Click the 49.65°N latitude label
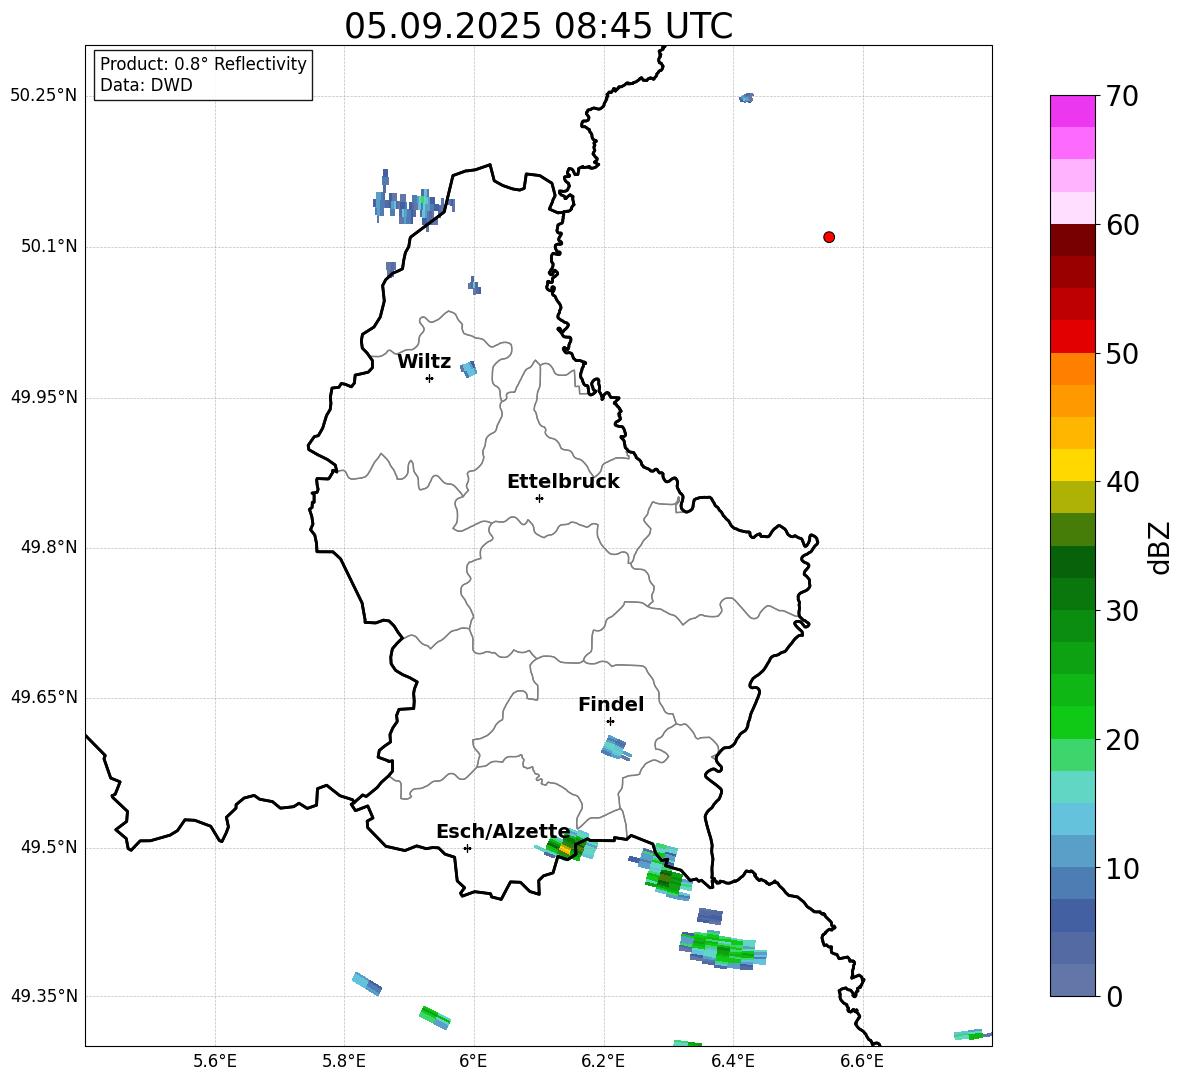This screenshot has width=1184, height=1081. (44, 696)
